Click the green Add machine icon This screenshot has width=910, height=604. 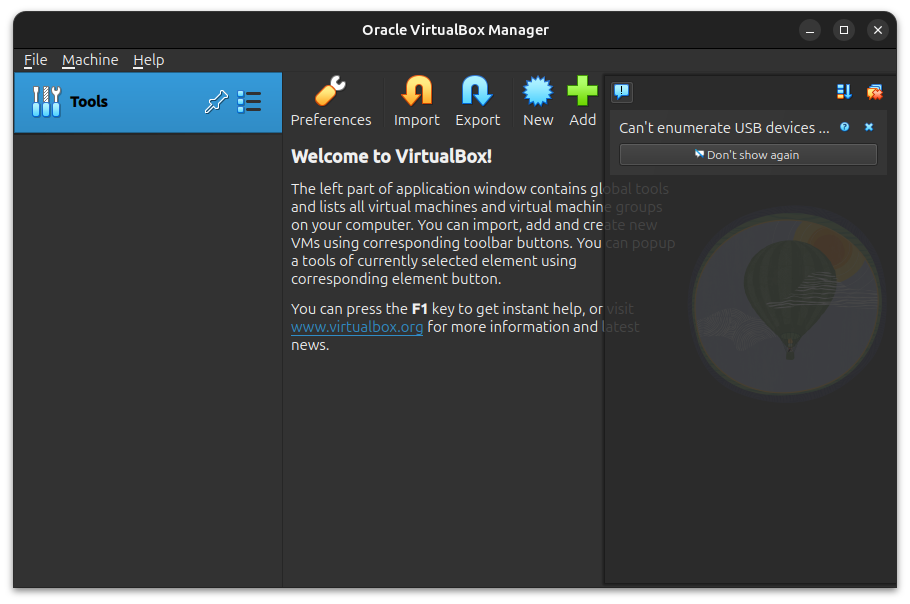coord(582,103)
